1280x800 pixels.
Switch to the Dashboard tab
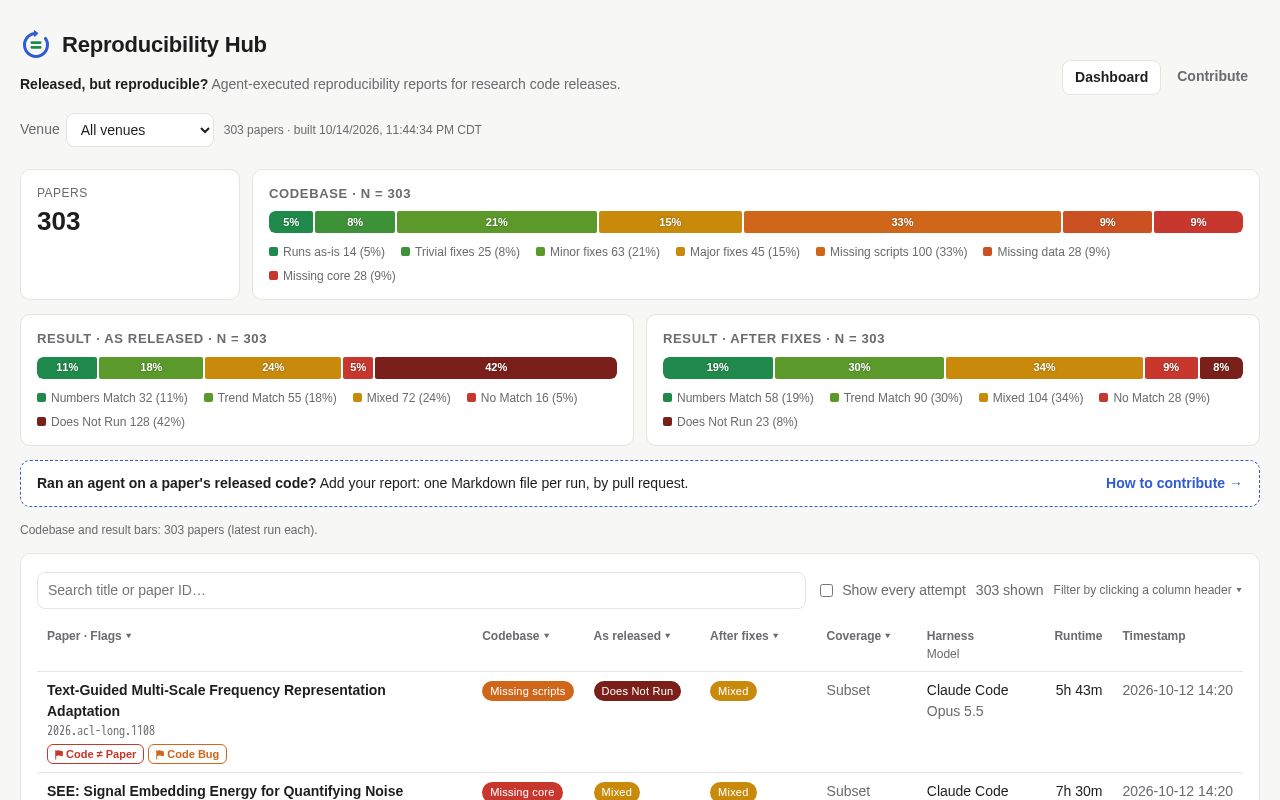click(x=1111, y=77)
